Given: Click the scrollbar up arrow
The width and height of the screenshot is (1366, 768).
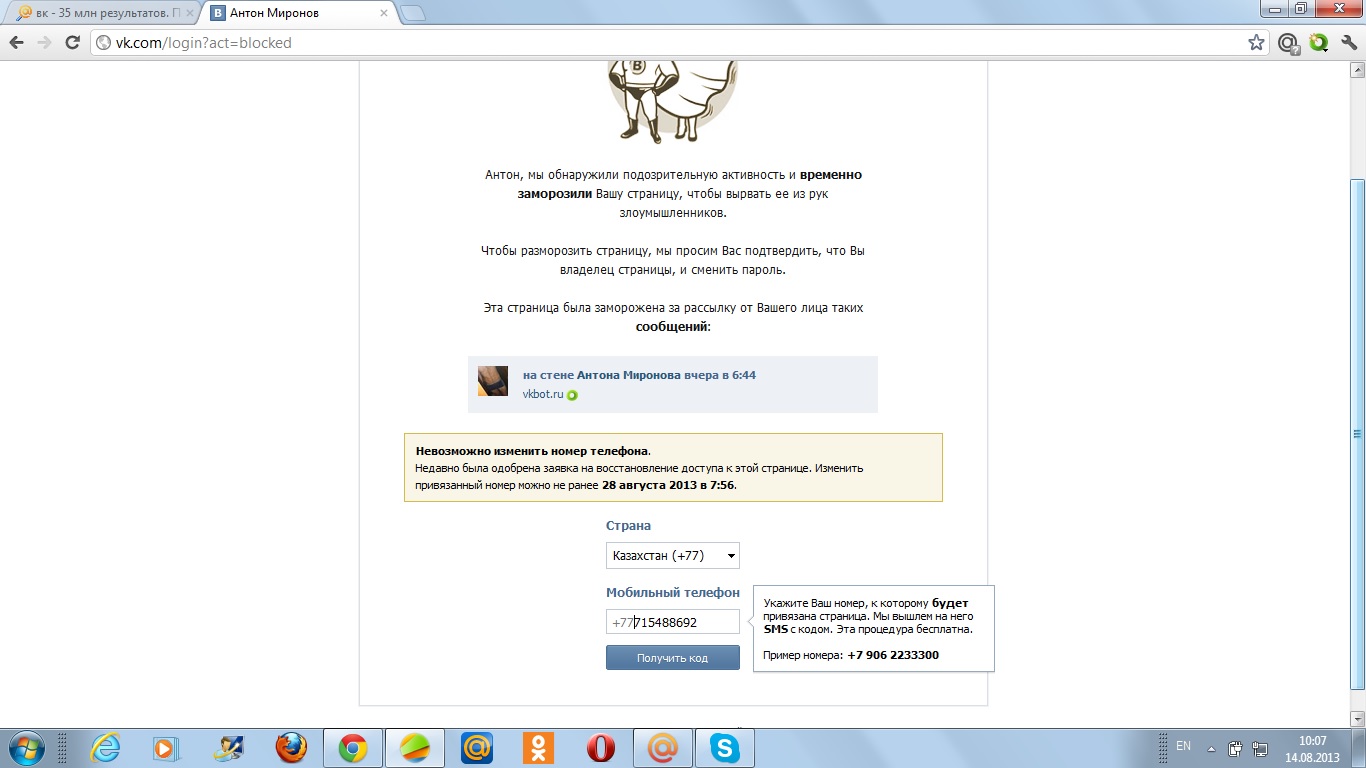Looking at the screenshot, I should point(1357,71).
